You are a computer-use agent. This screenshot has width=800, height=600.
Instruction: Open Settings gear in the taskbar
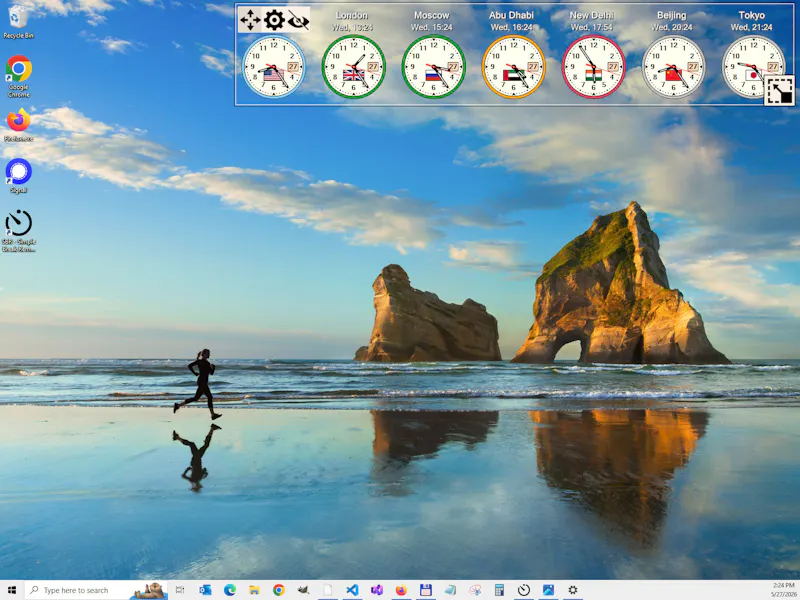coord(573,590)
